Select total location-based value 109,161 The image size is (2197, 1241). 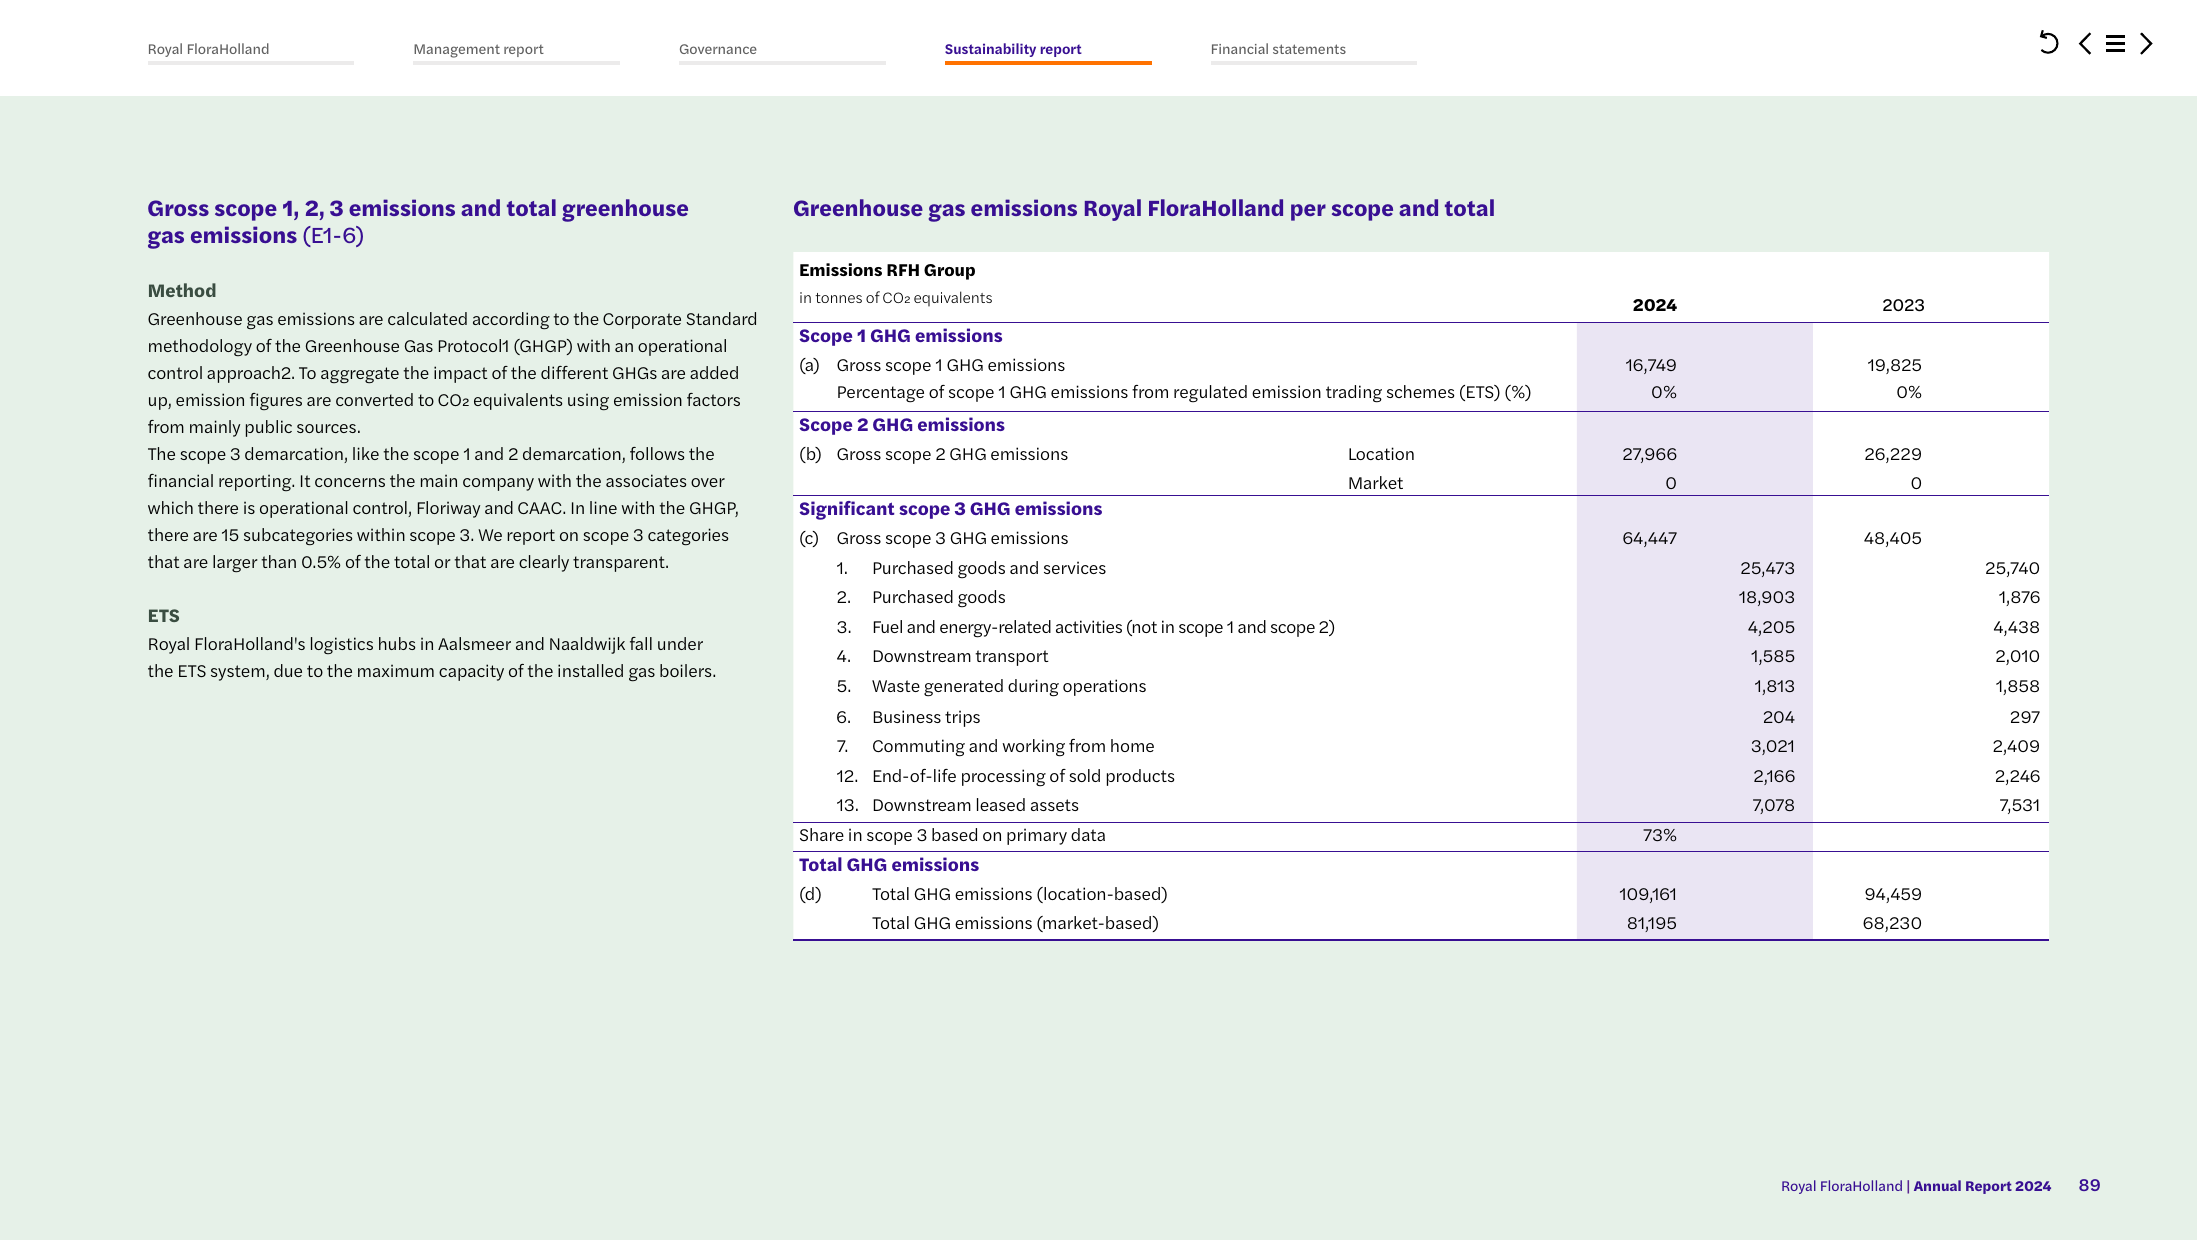click(1647, 894)
